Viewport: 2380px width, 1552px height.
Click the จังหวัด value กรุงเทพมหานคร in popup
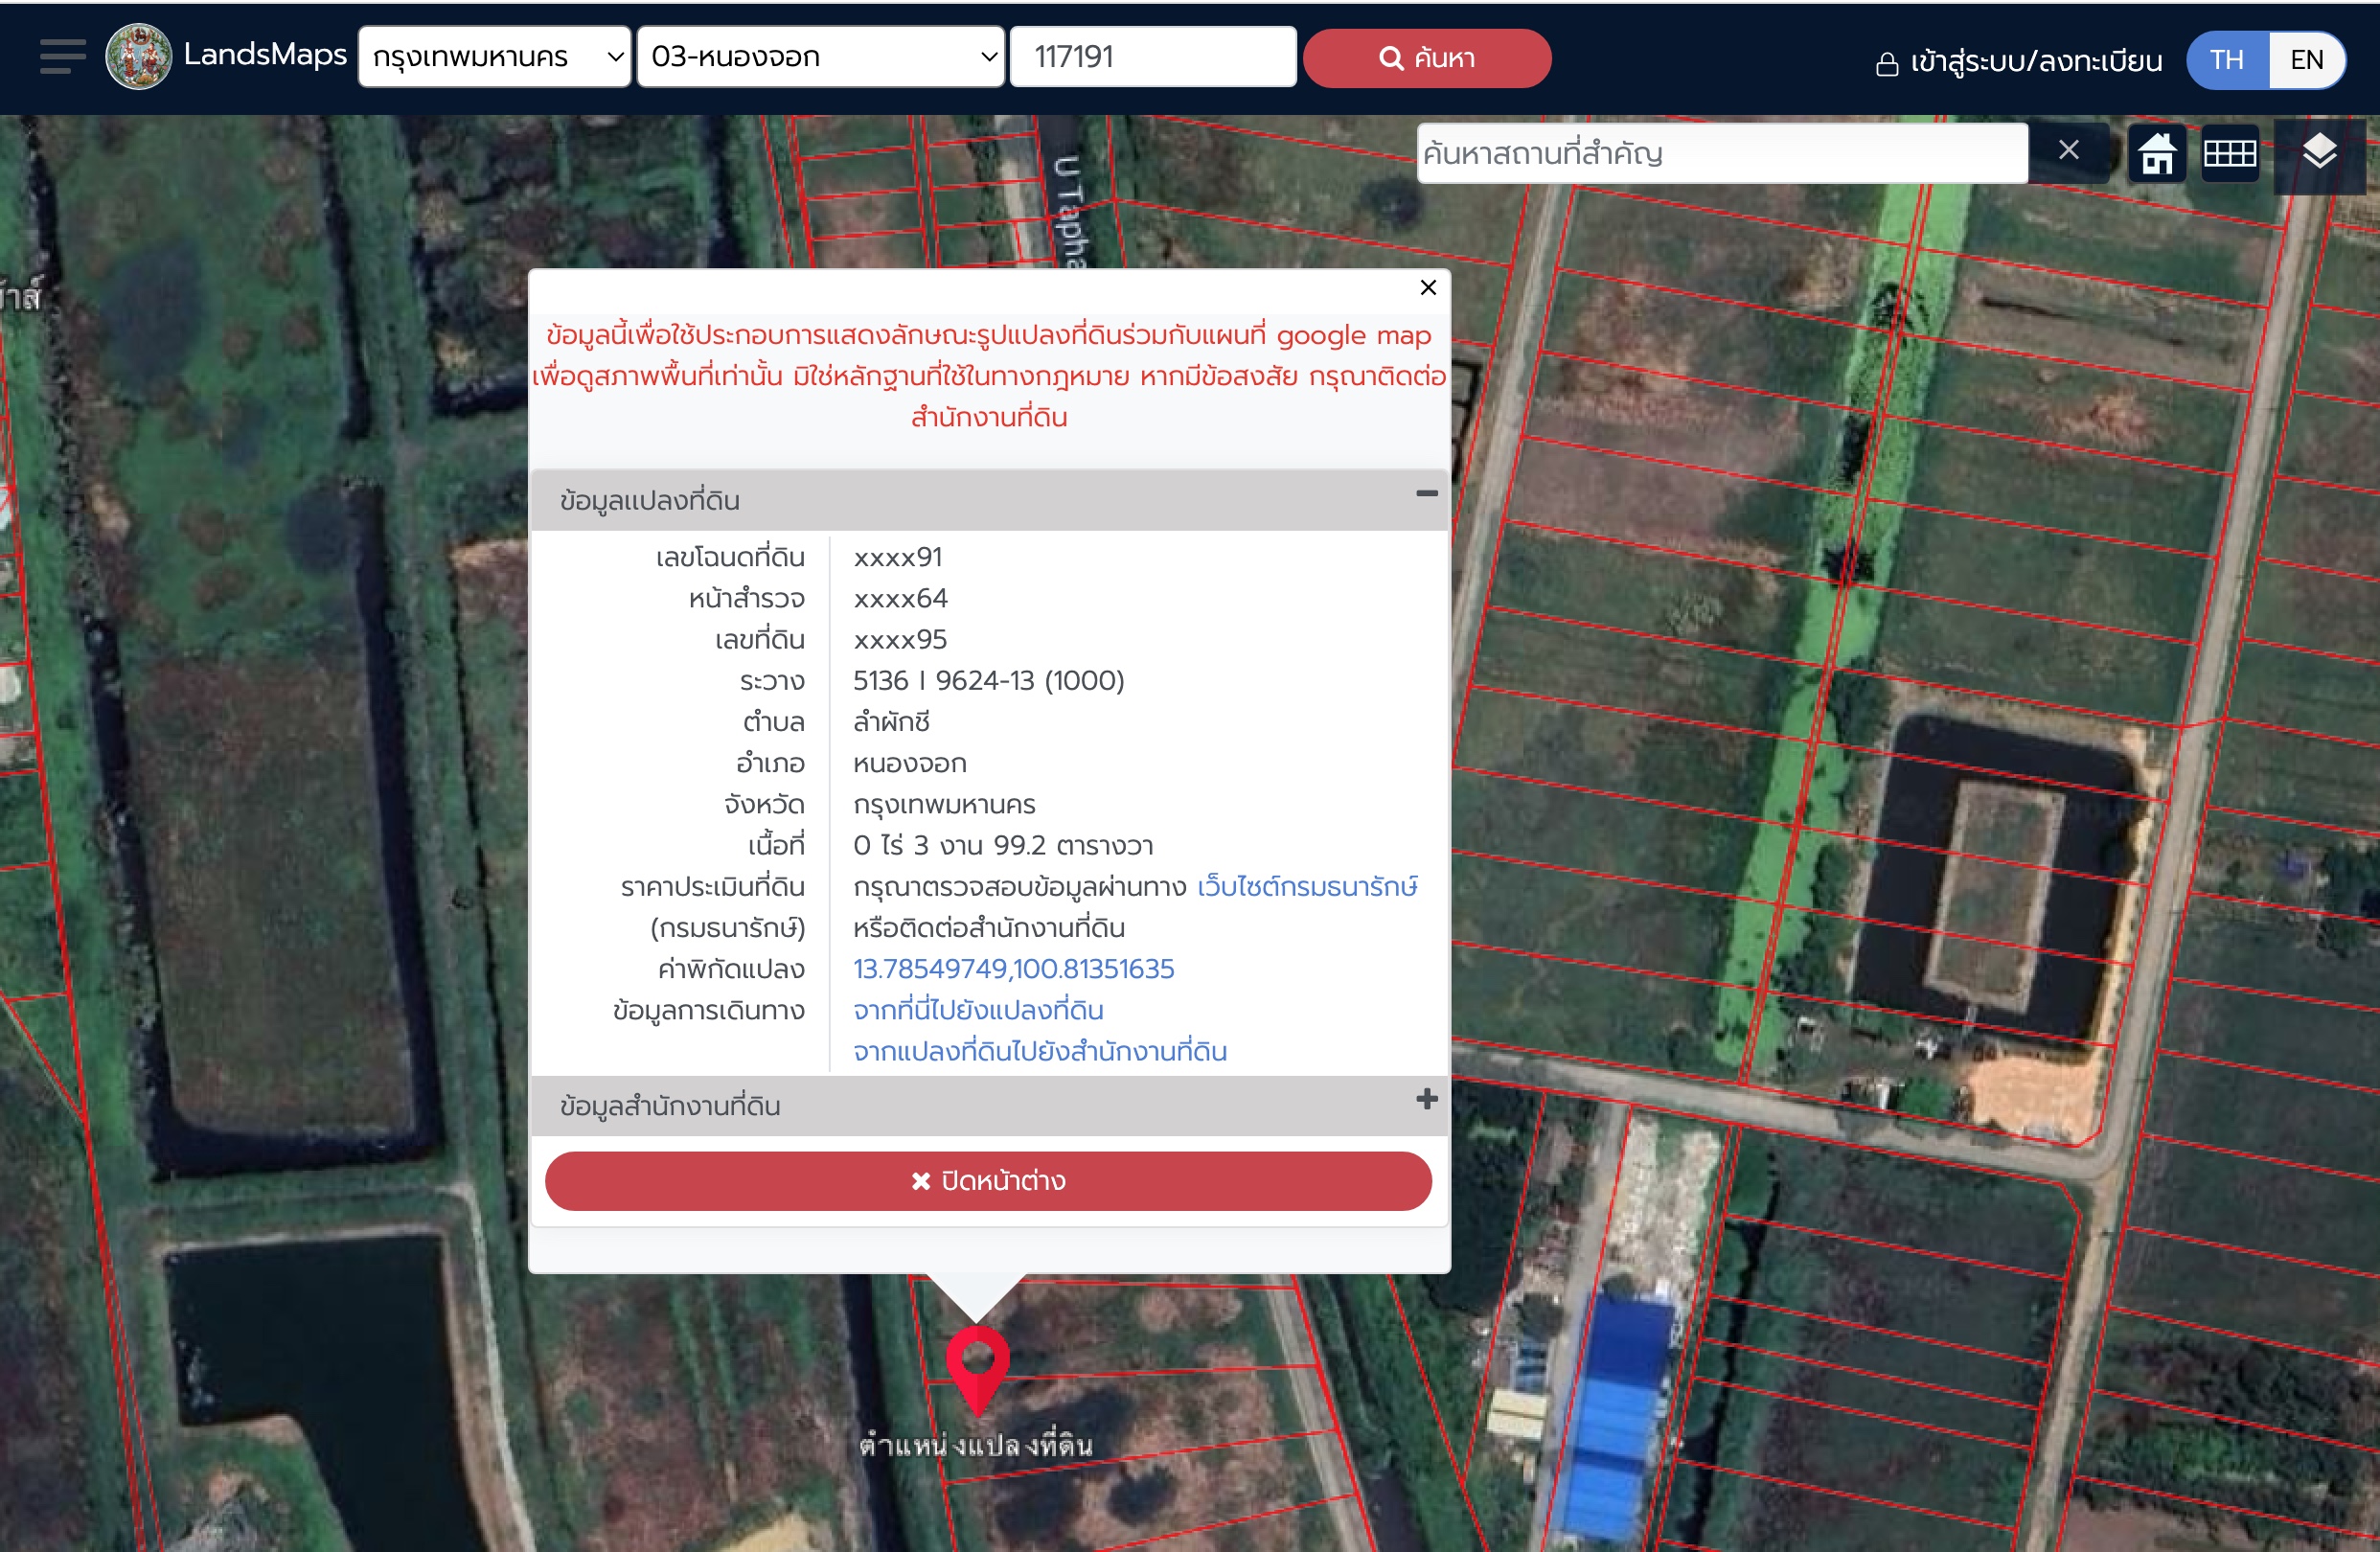pos(944,805)
